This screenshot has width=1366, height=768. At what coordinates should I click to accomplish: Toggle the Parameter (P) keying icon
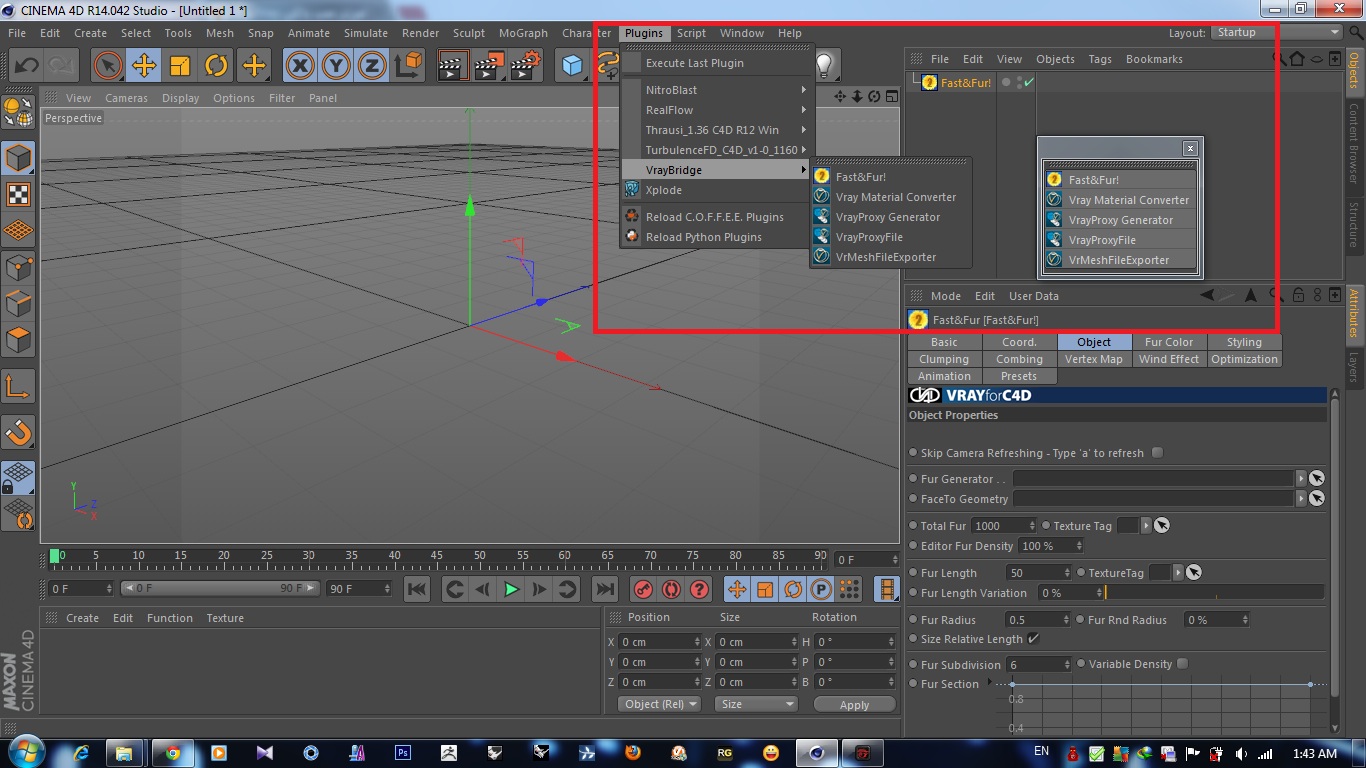click(821, 589)
